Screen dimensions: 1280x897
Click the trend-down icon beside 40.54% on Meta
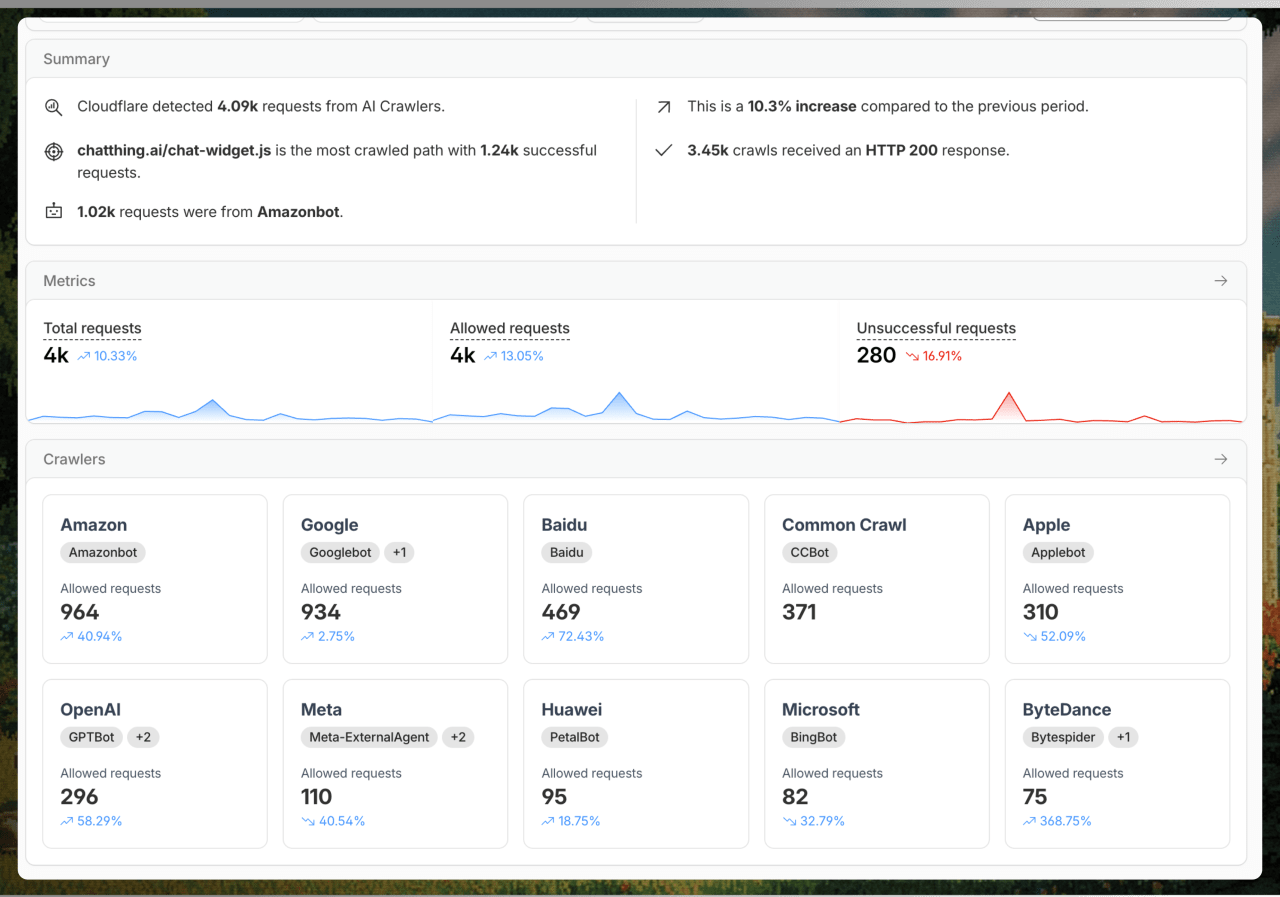click(x=307, y=821)
